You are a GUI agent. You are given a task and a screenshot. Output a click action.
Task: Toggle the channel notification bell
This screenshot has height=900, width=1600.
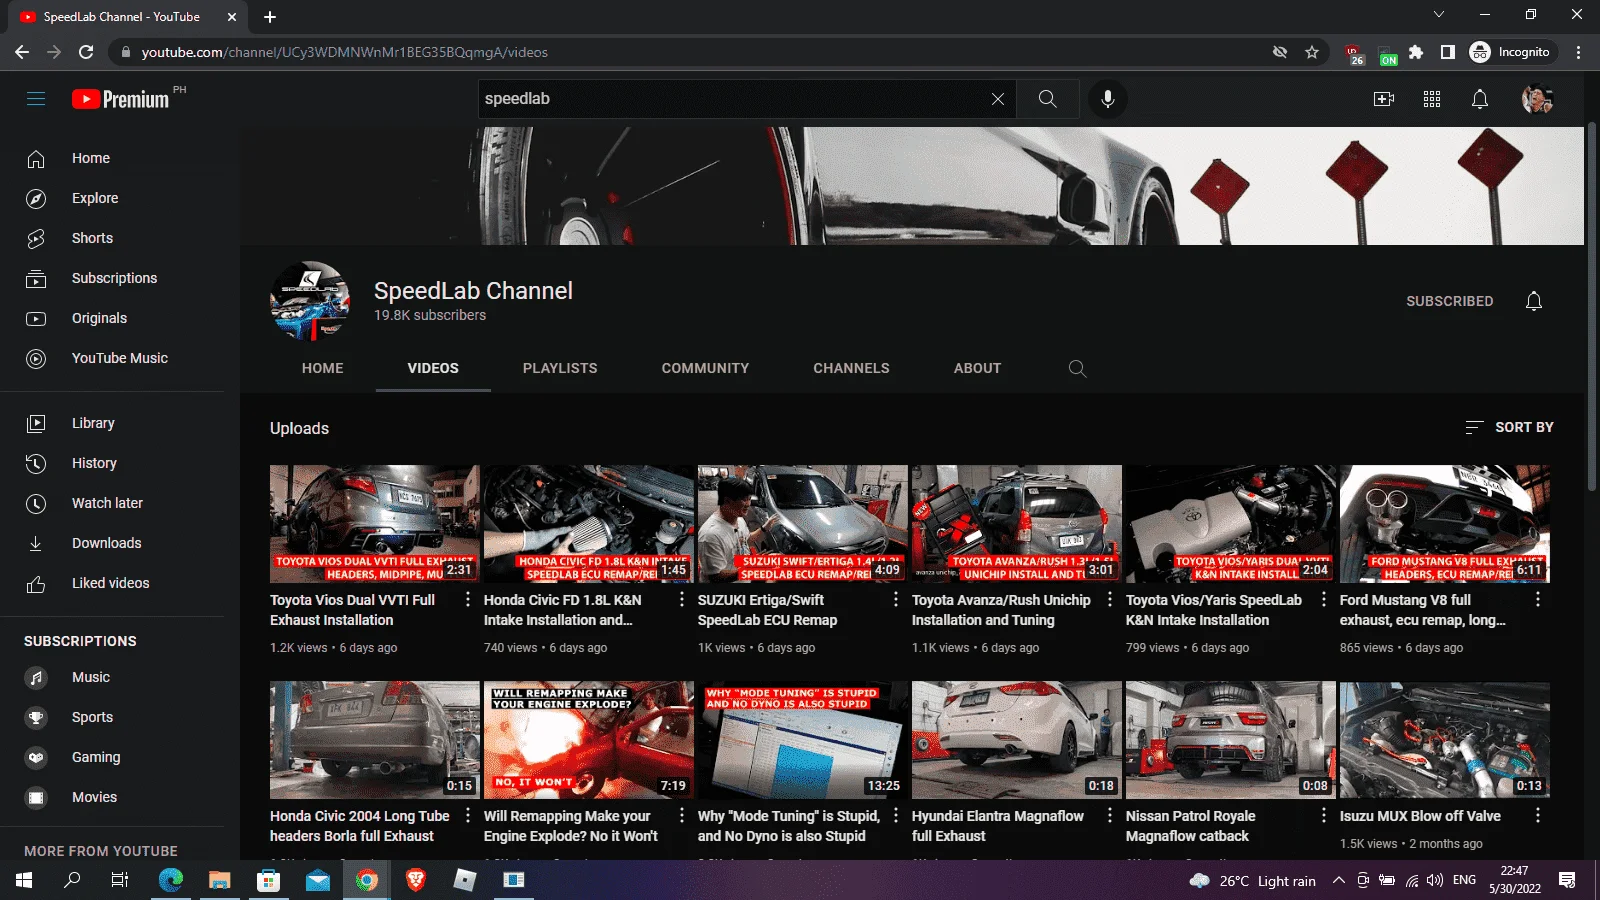pos(1534,301)
